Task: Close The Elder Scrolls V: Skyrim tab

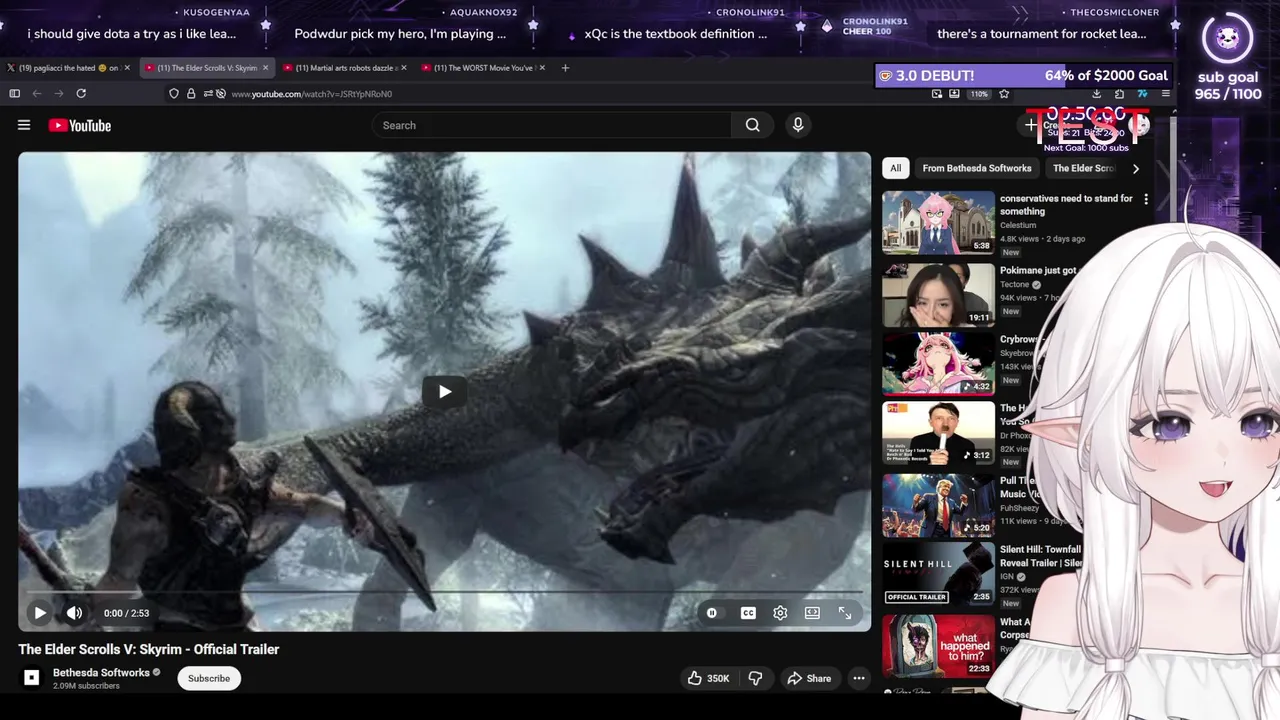Action: tap(265, 68)
